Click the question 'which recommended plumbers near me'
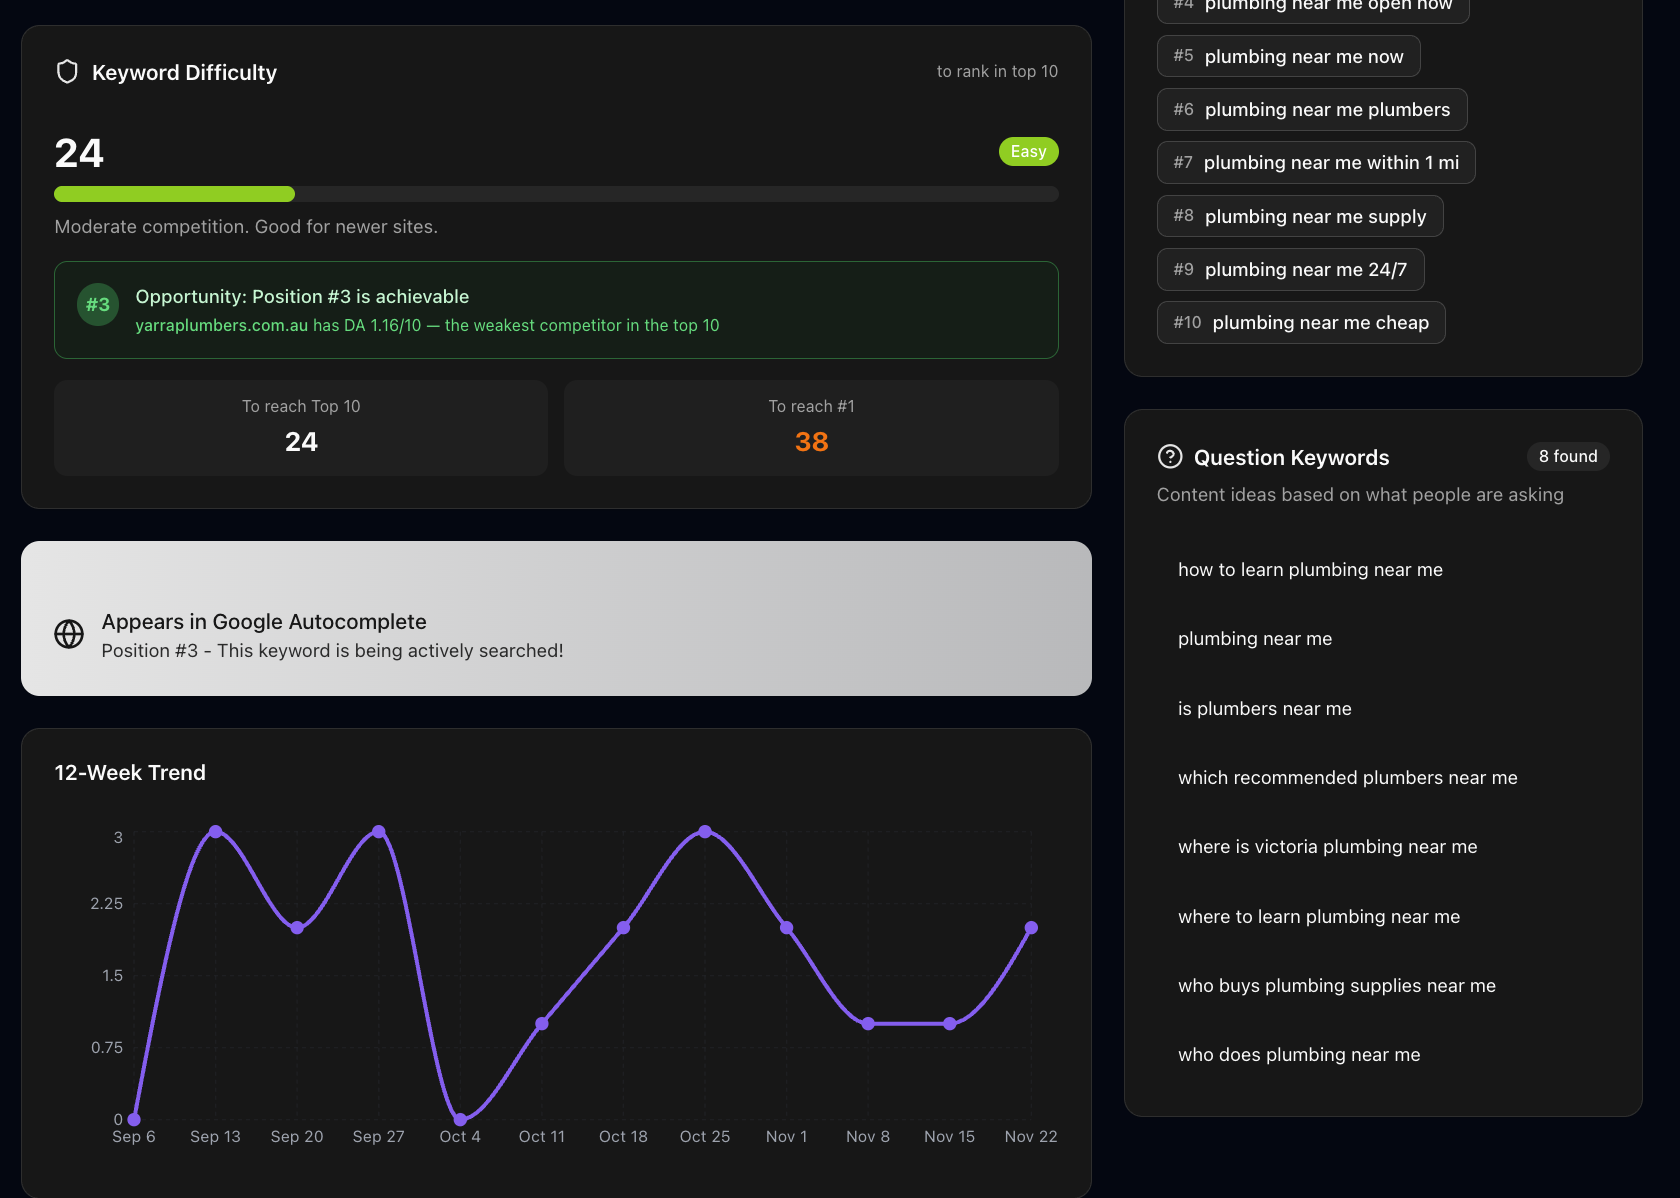Screen dimensions: 1680x1198 coord(1347,777)
